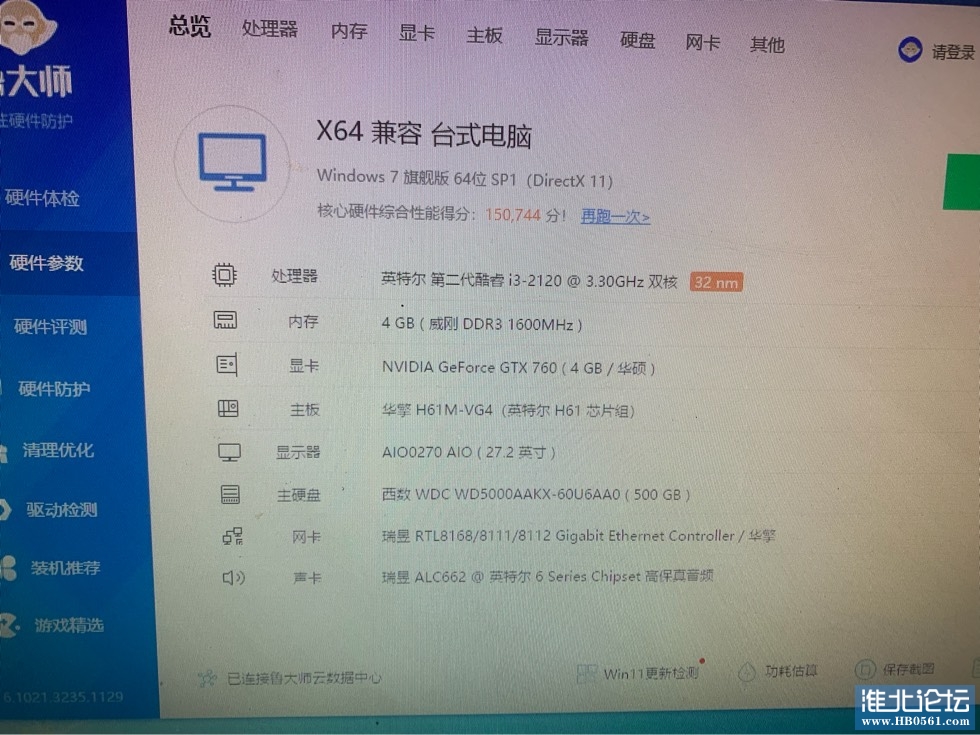Click the cloud data center status icon
Screen dimensions: 980x735
[x=207, y=678]
